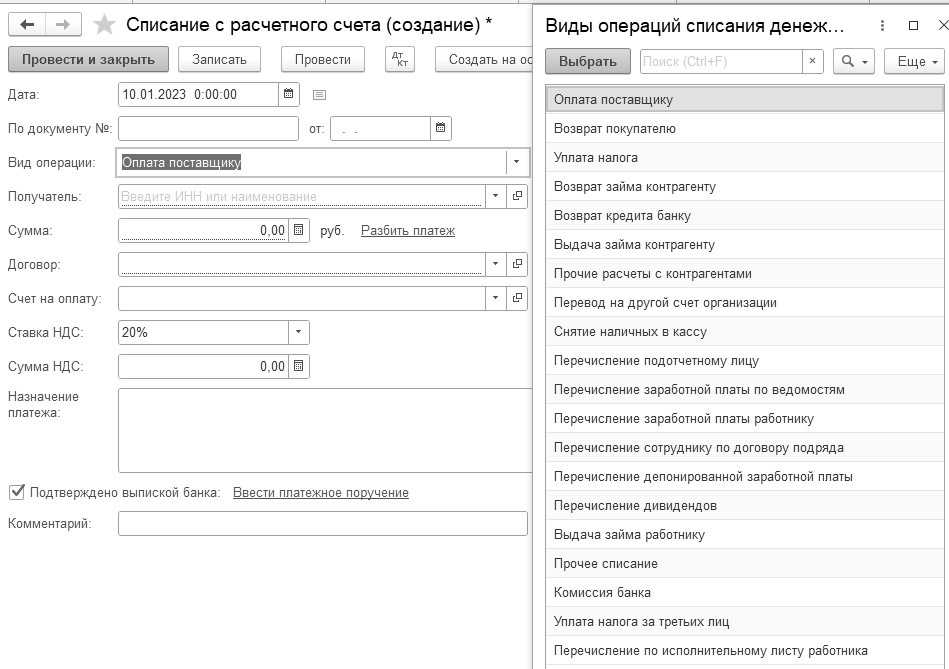The image size is (949, 669).
Task: Toggle 'Подтверждено выпиской банка' checkbox
Action: [16, 492]
